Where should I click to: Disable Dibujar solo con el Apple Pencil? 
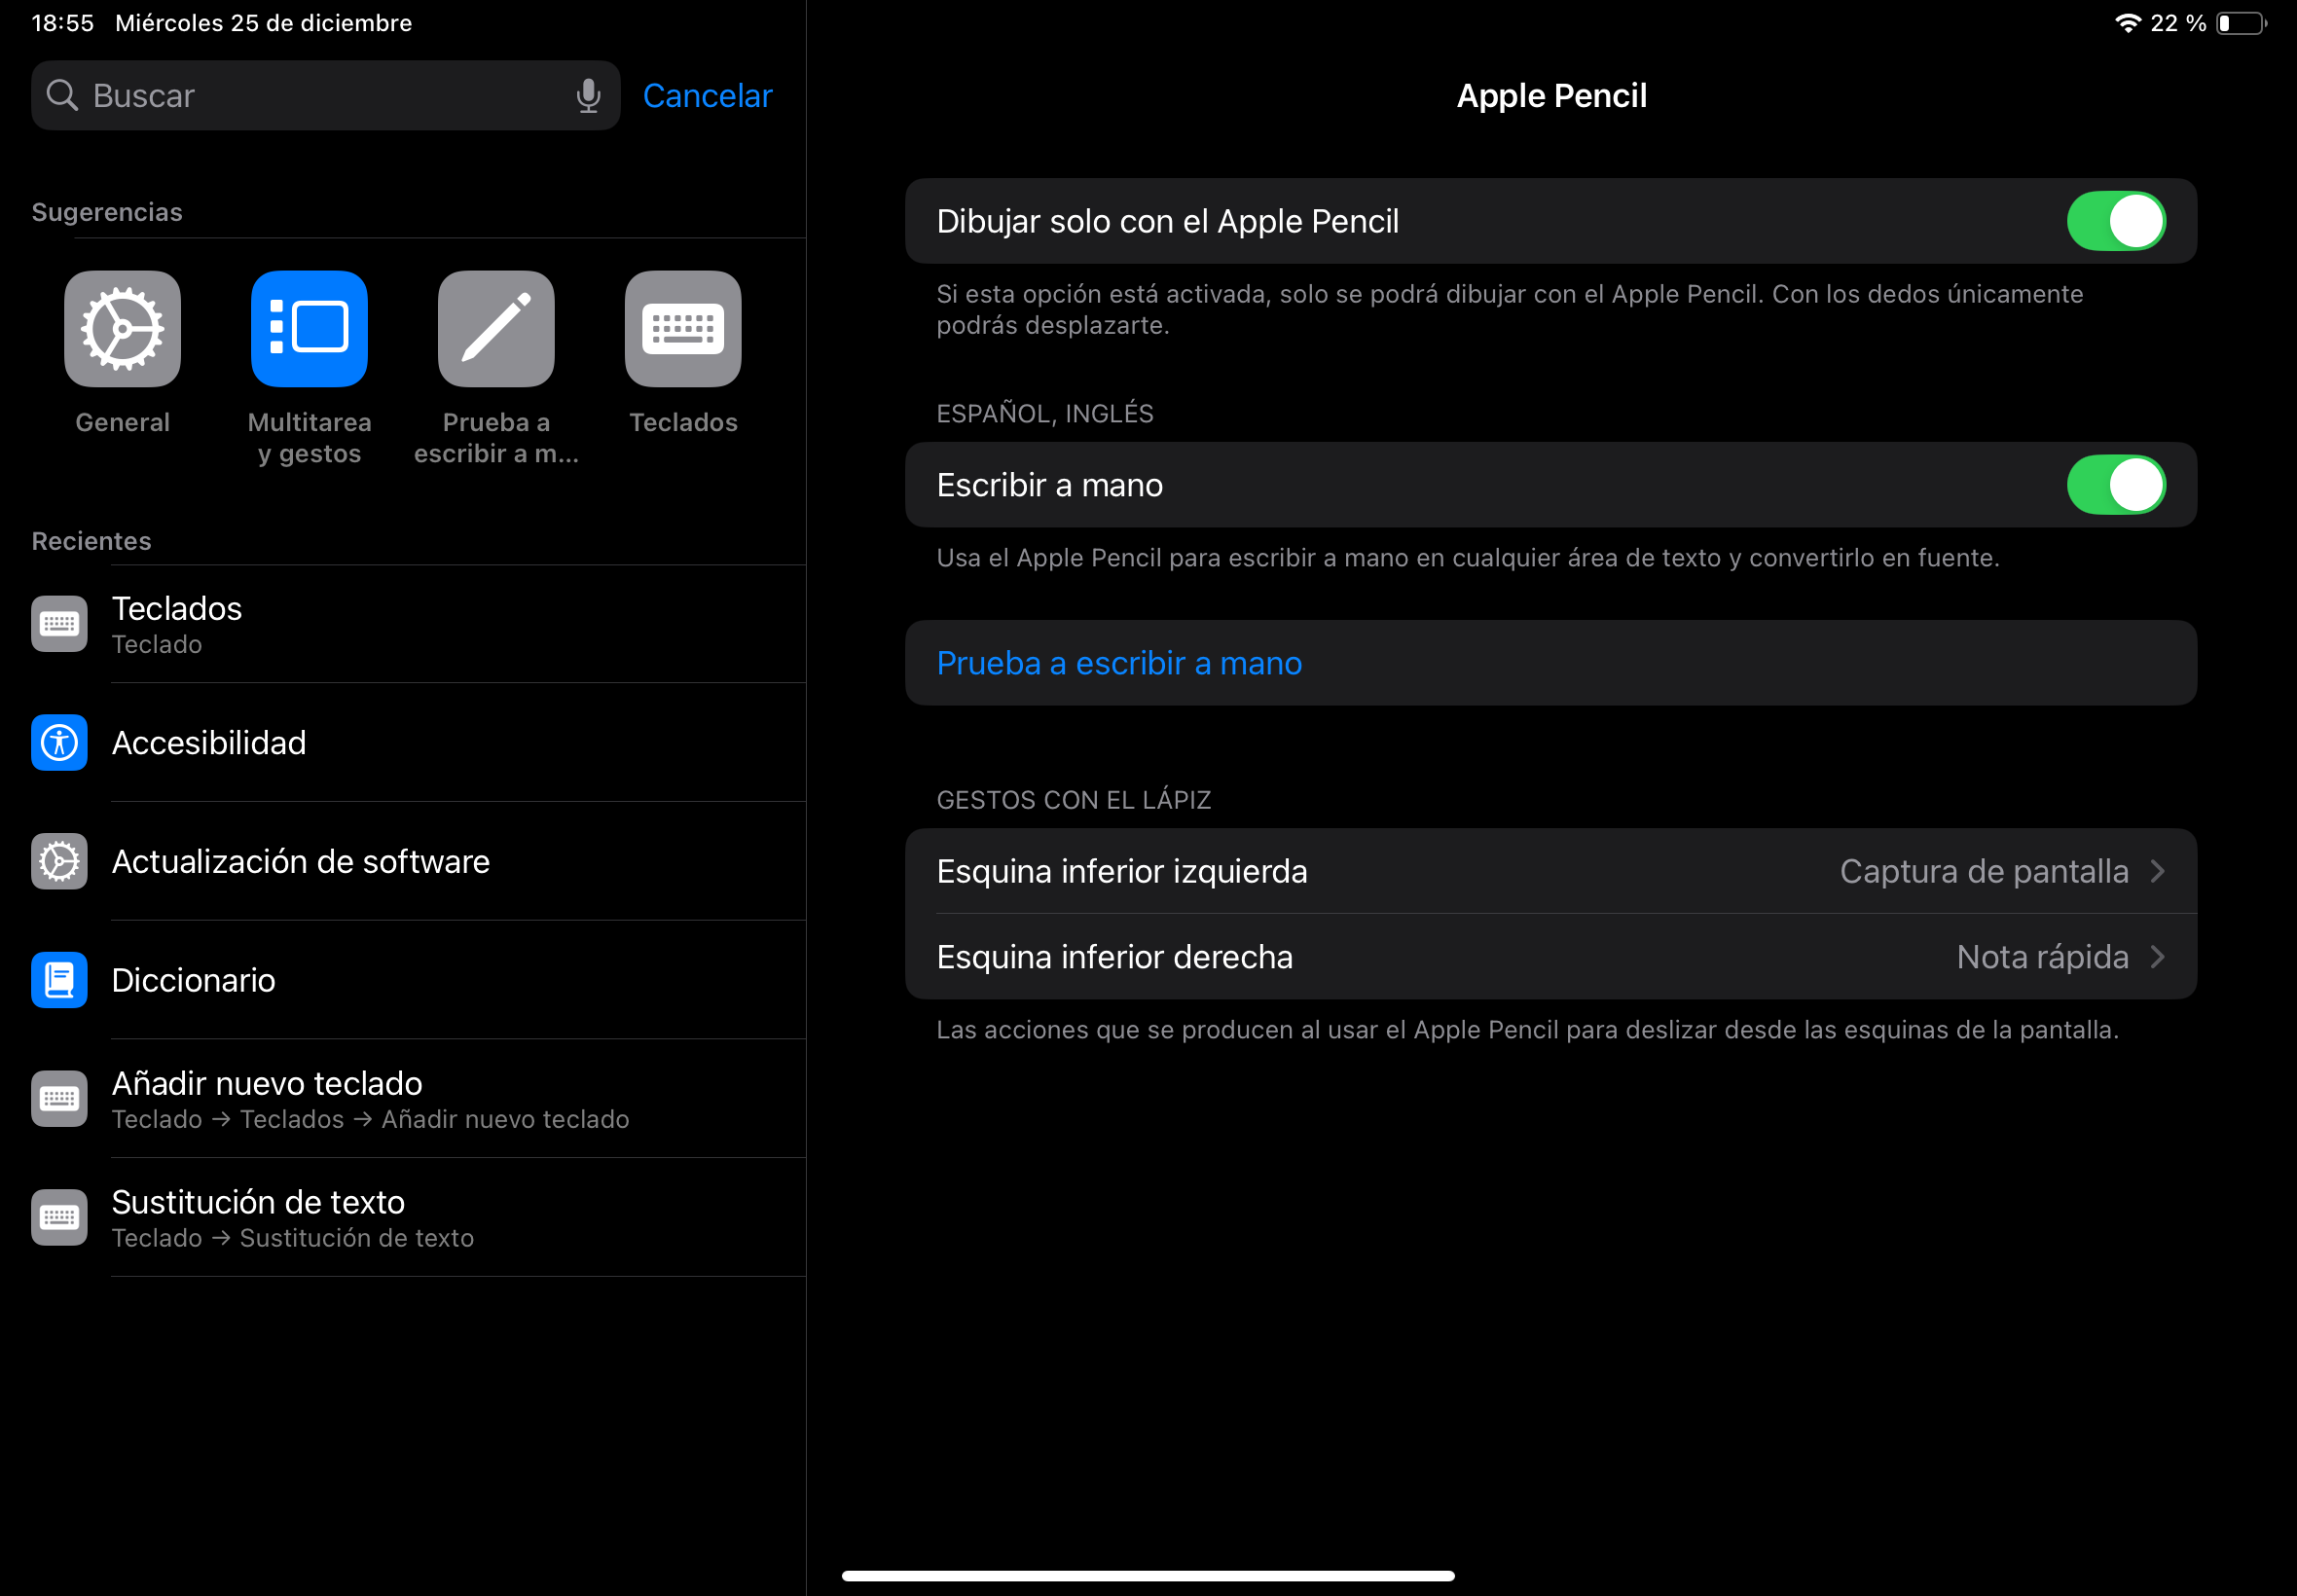pyautogui.click(x=2115, y=221)
